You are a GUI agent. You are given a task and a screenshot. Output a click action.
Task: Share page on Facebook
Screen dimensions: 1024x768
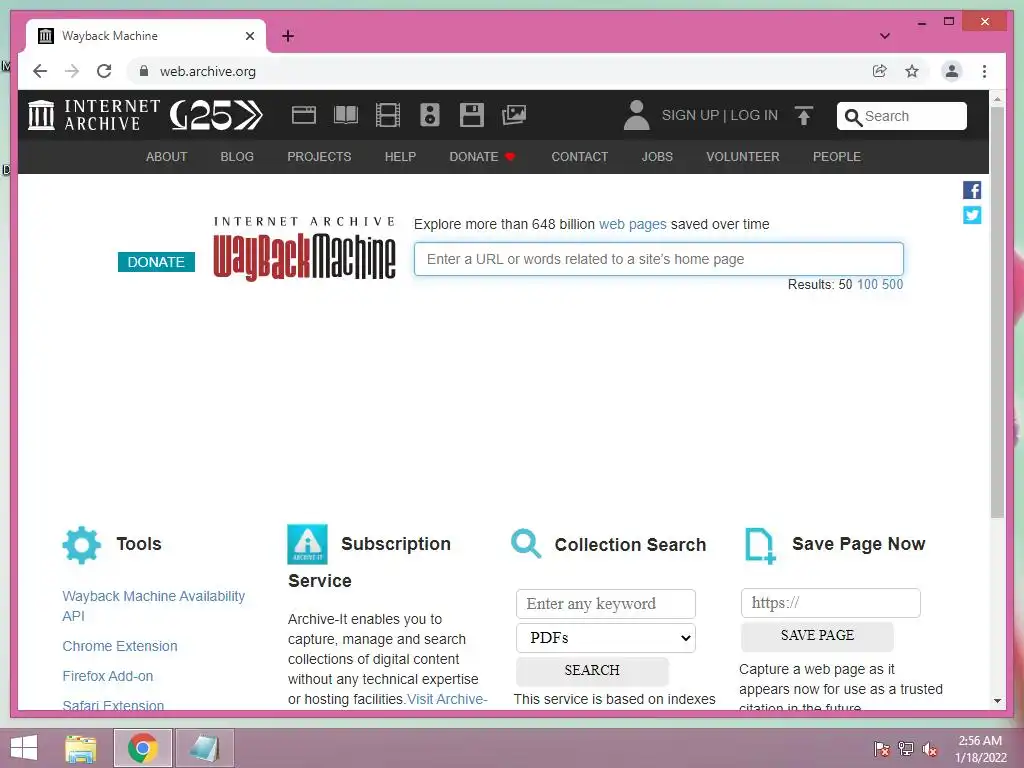coord(972,190)
